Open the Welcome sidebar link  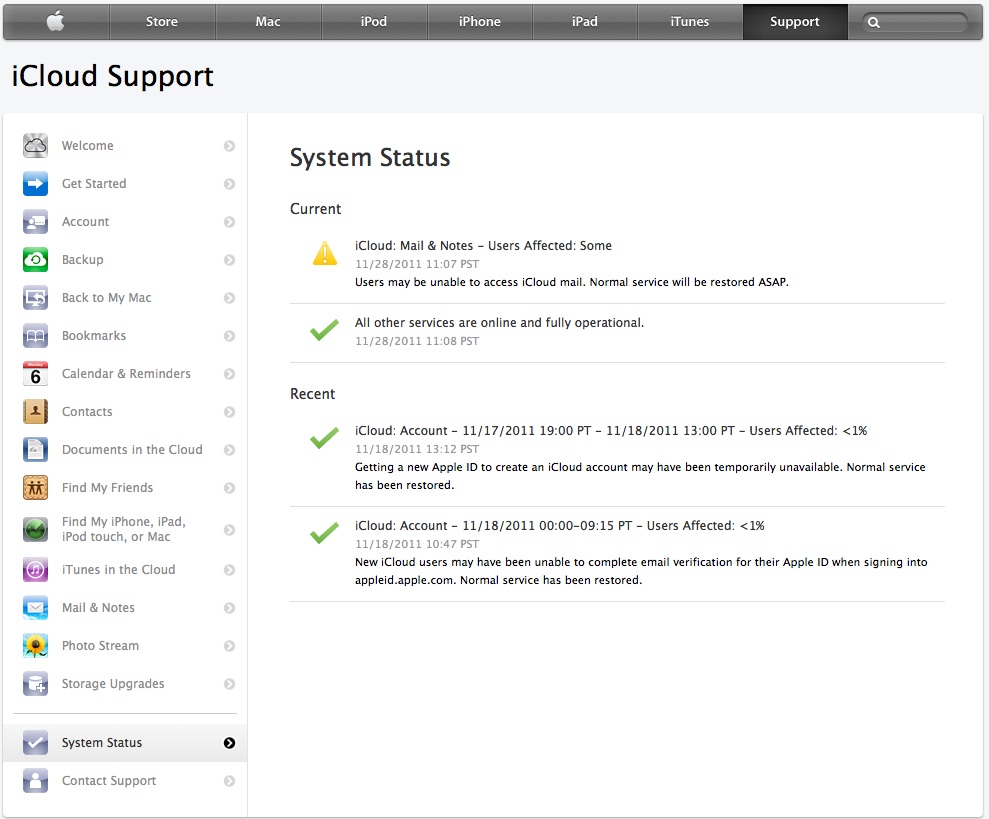(x=88, y=146)
